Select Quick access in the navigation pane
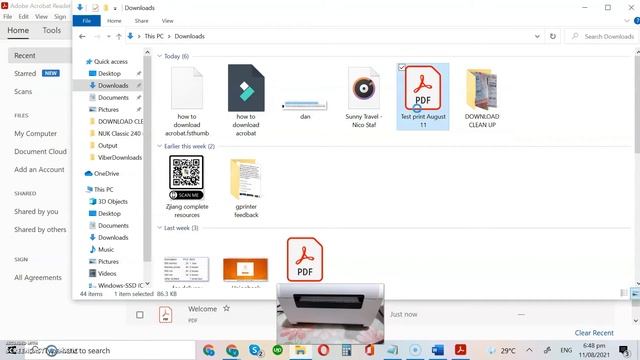 [110, 62]
